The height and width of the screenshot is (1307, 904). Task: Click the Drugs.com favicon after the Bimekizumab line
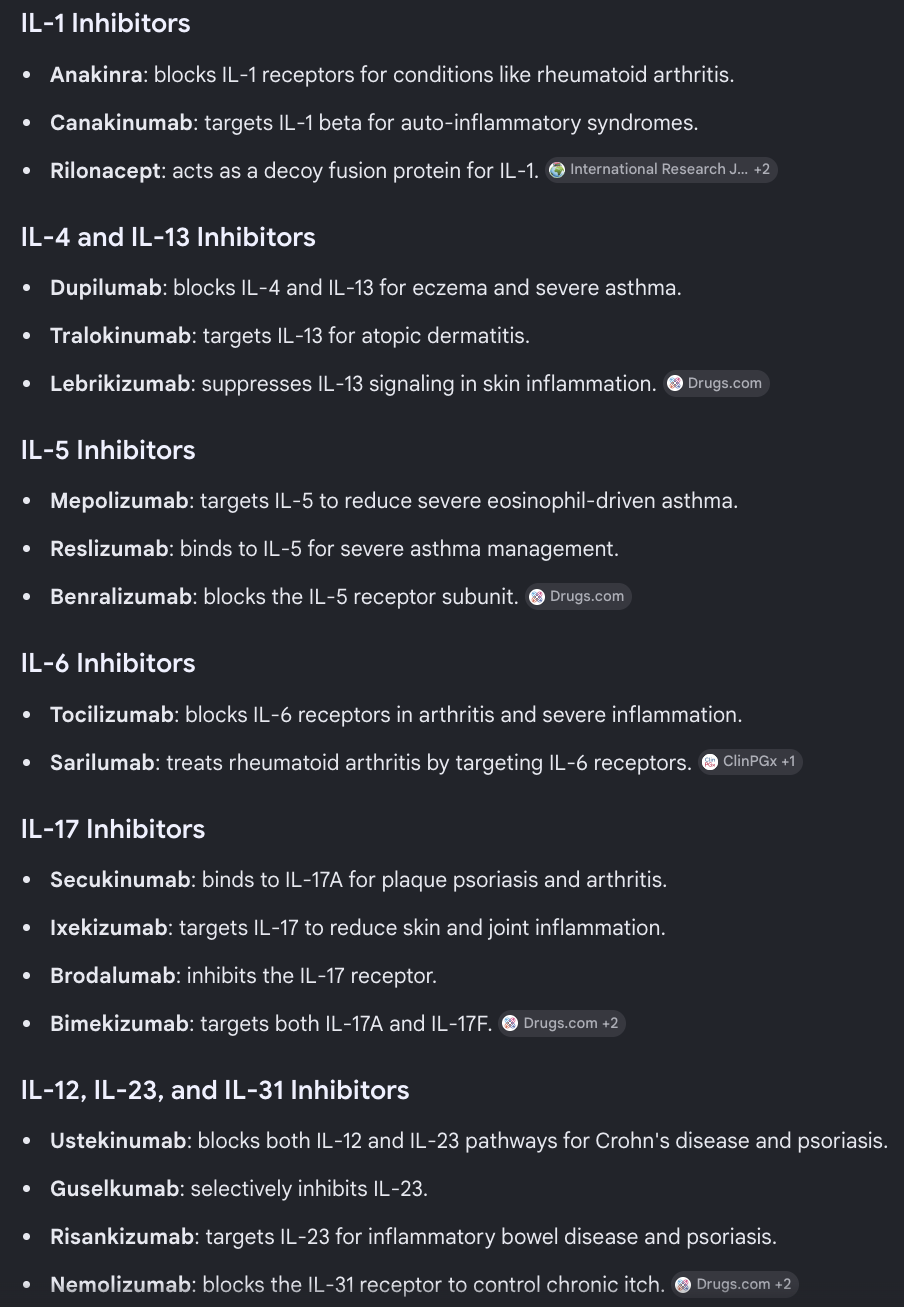[511, 1023]
